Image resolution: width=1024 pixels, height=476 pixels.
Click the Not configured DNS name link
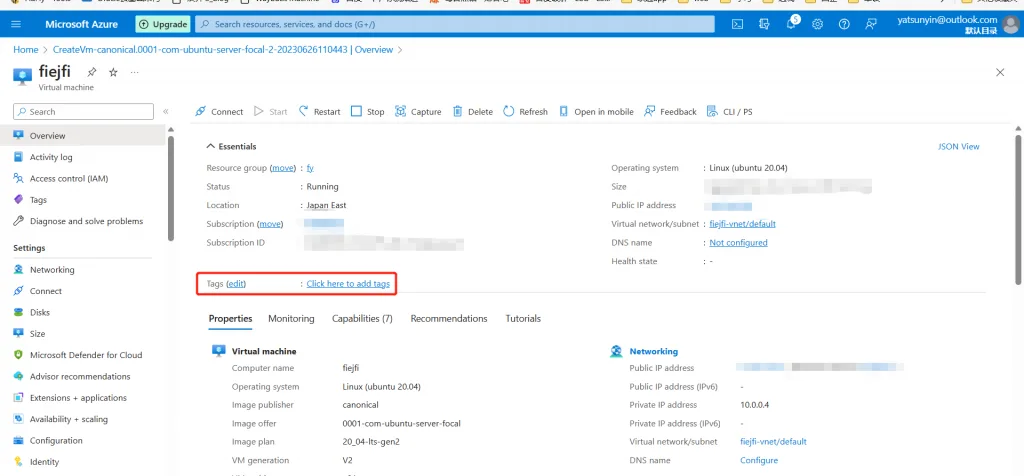pyautogui.click(x=739, y=243)
